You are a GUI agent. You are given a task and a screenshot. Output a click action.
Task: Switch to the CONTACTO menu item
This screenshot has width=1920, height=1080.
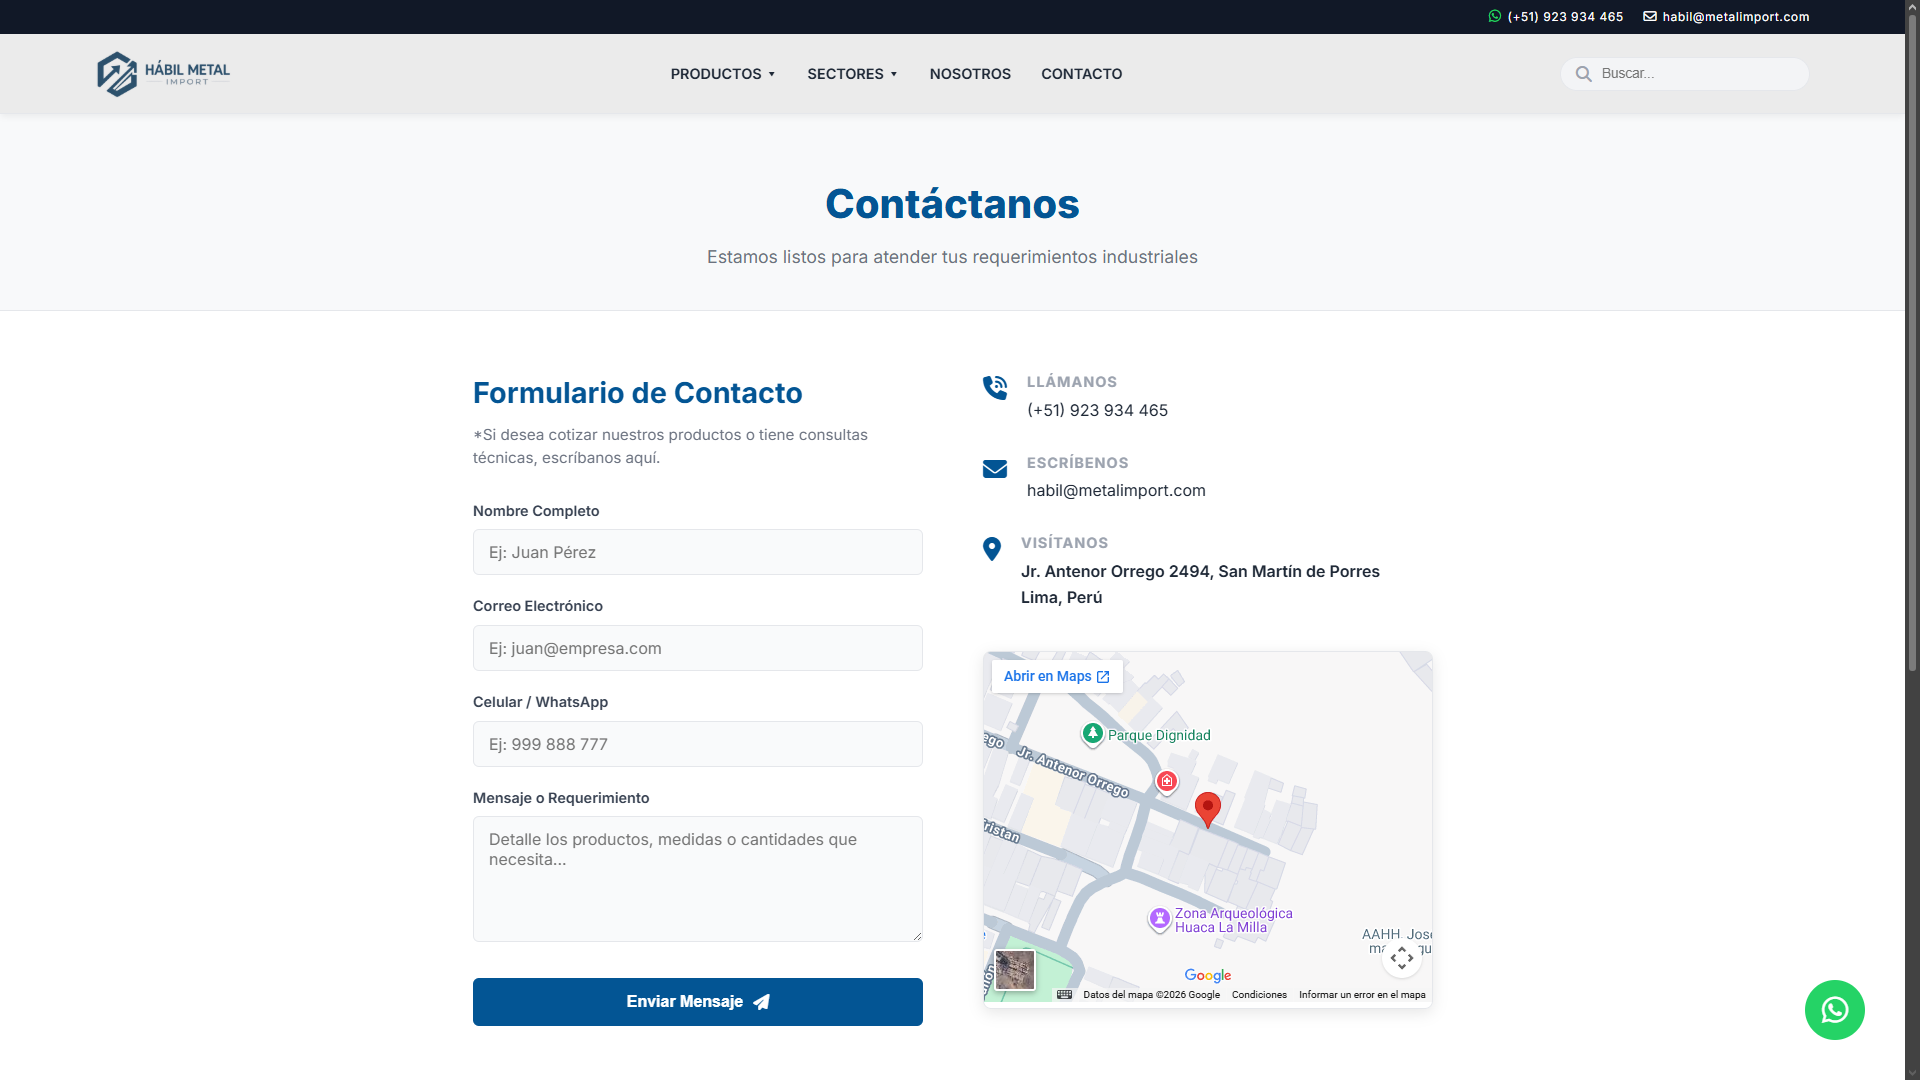1081,73
